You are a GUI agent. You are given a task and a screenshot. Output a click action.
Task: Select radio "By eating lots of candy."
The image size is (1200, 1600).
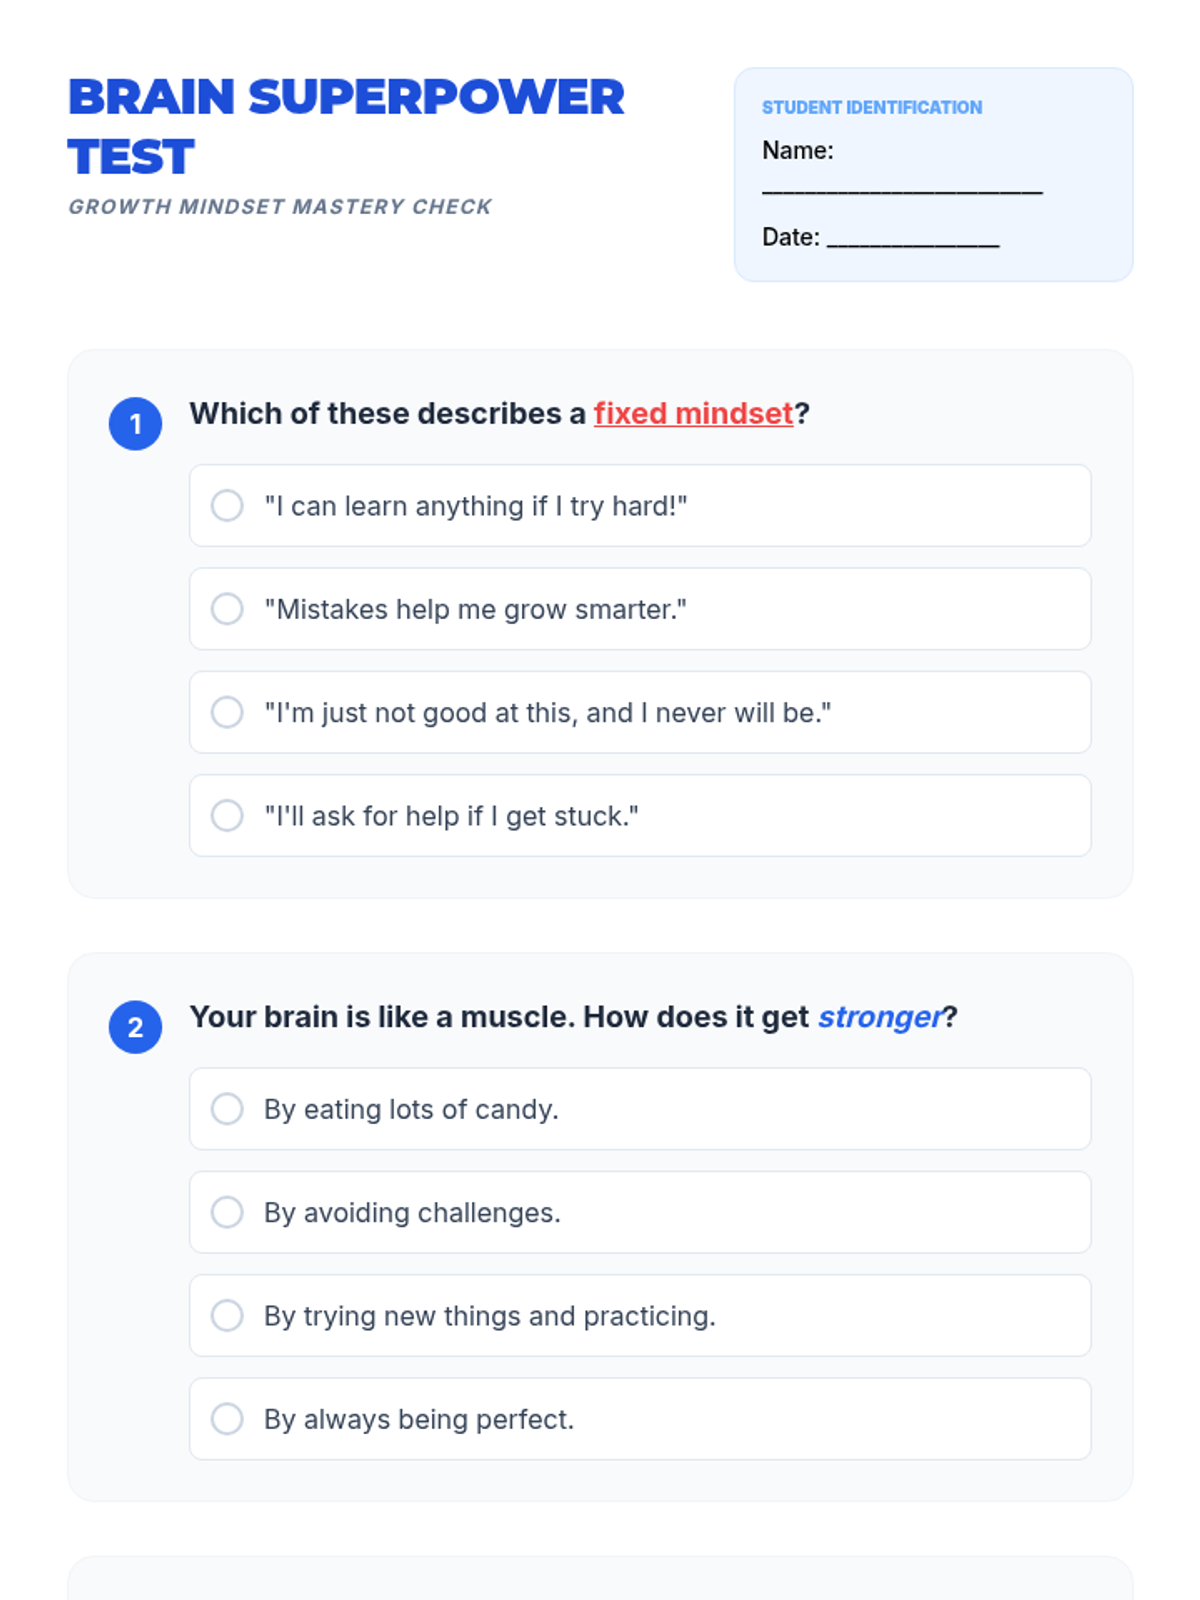tap(227, 1108)
